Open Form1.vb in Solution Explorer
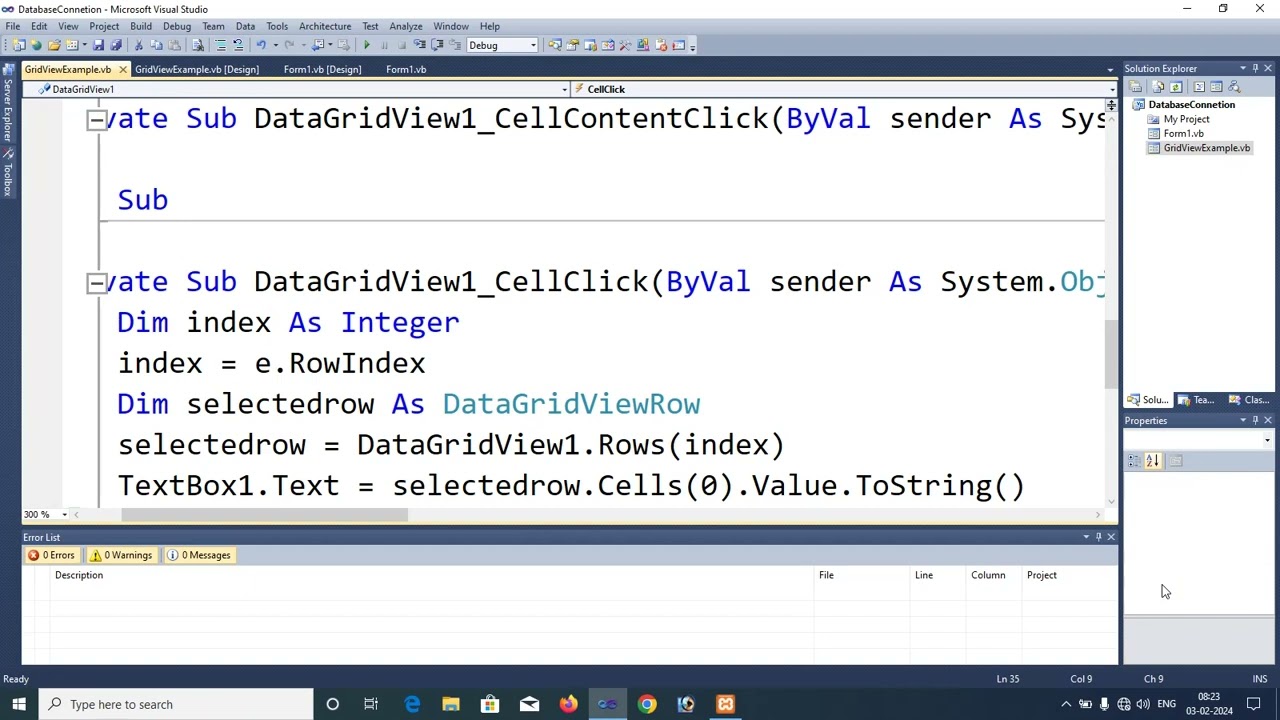This screenshot has width=1280, height=720. click(1183, 133)
